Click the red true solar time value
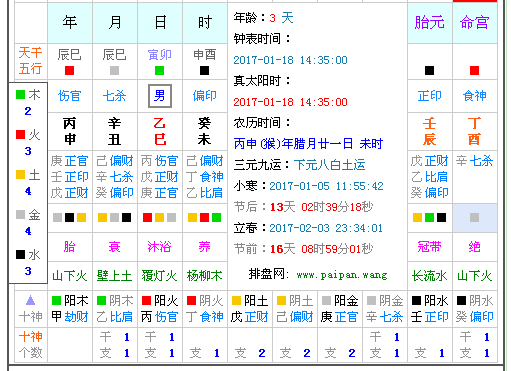The width and height of the screenshot is (511, 371). 290,102
